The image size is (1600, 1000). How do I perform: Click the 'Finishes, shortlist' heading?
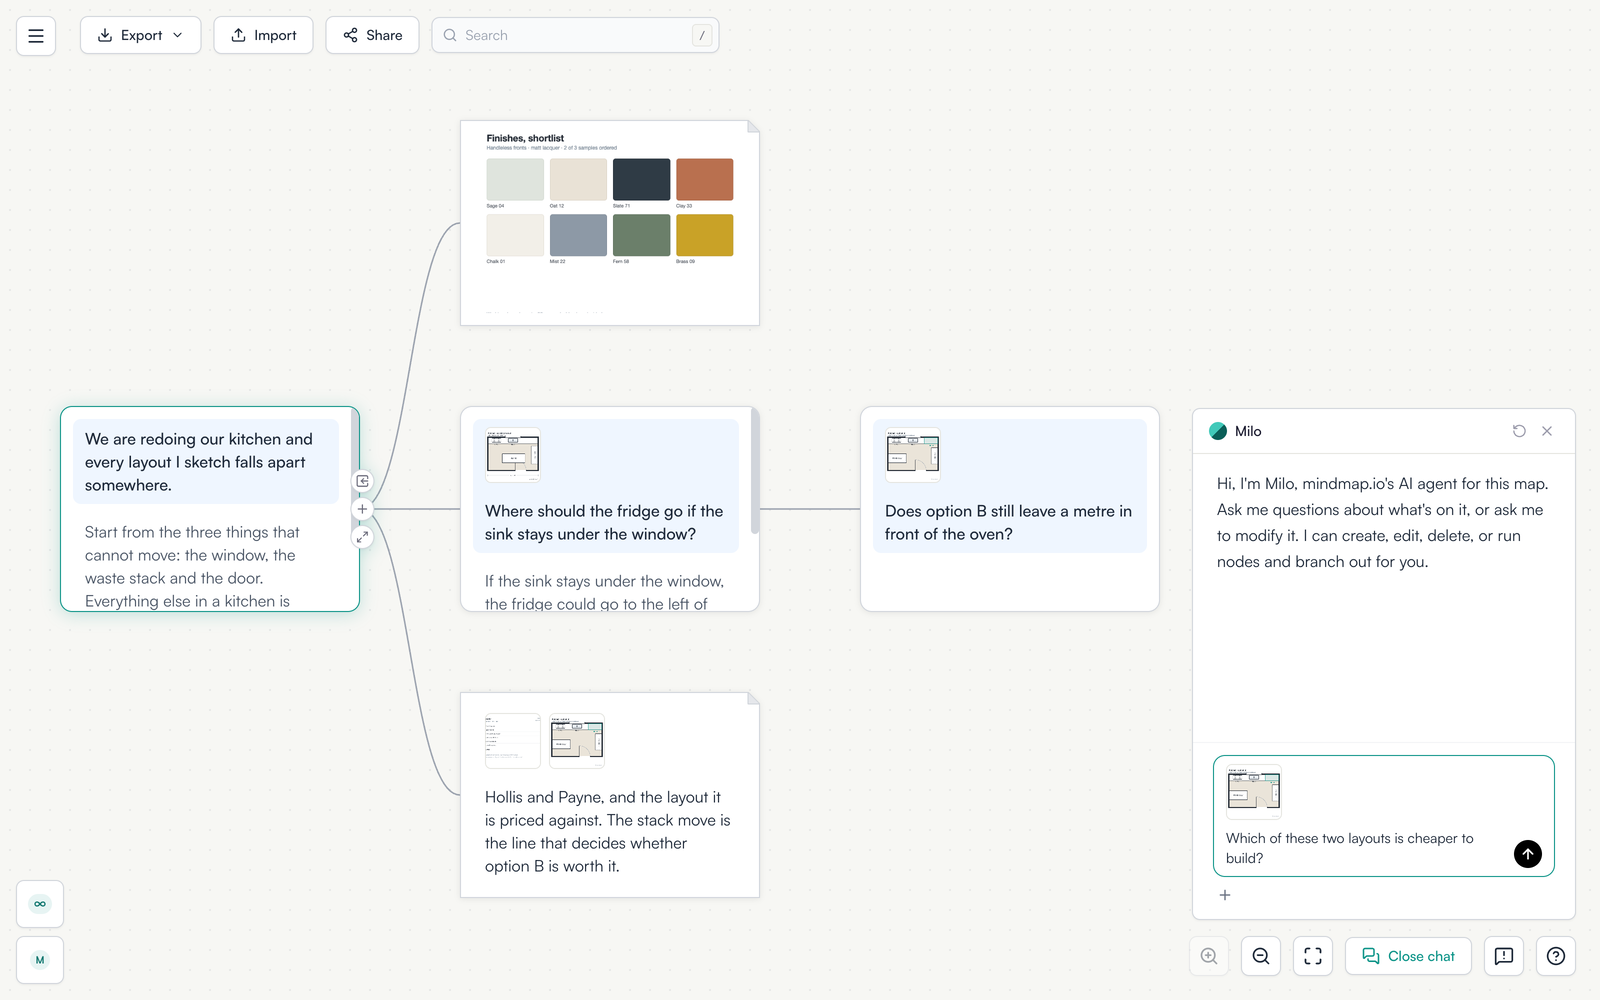[525, 138]
